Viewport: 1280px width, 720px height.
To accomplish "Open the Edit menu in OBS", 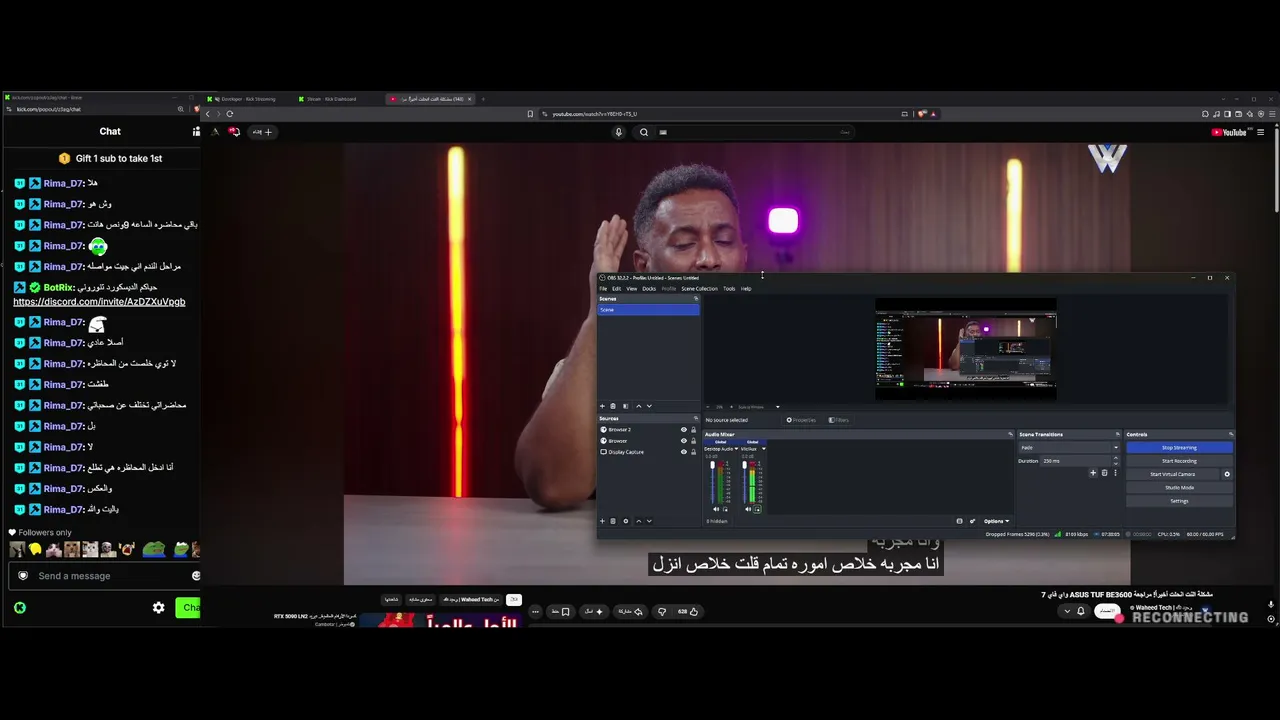I will [x=616, y=289].
